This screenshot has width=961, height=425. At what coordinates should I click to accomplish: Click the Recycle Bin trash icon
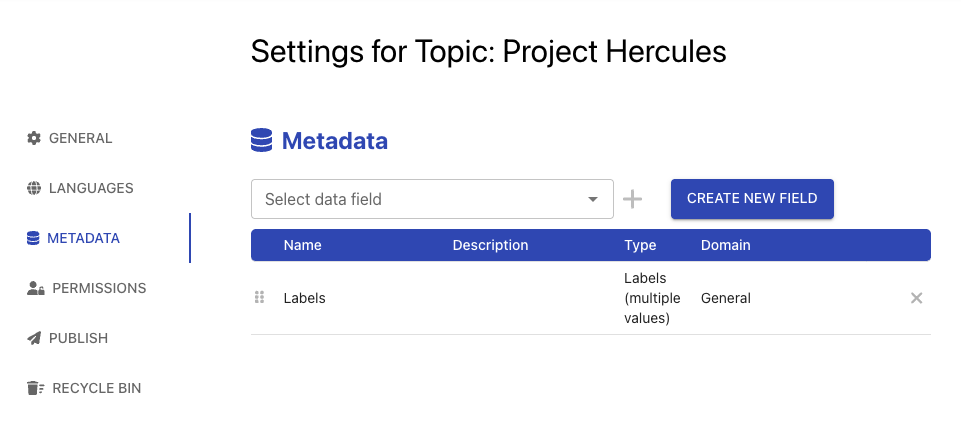click(x=35, y=388)
